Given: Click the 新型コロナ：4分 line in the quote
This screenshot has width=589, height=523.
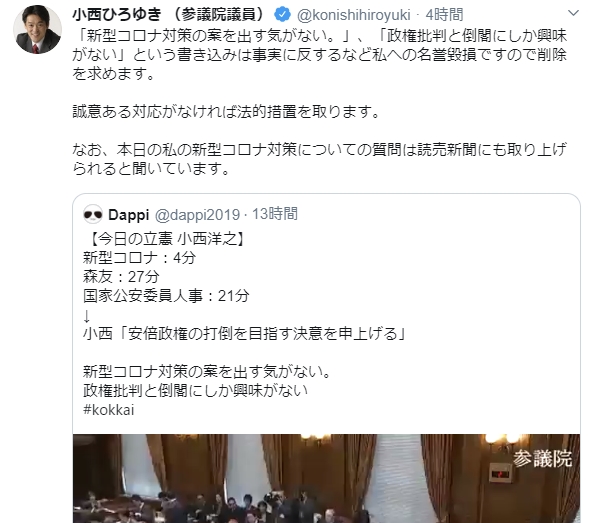Looking at the screenshot, I should pos(139,258).
